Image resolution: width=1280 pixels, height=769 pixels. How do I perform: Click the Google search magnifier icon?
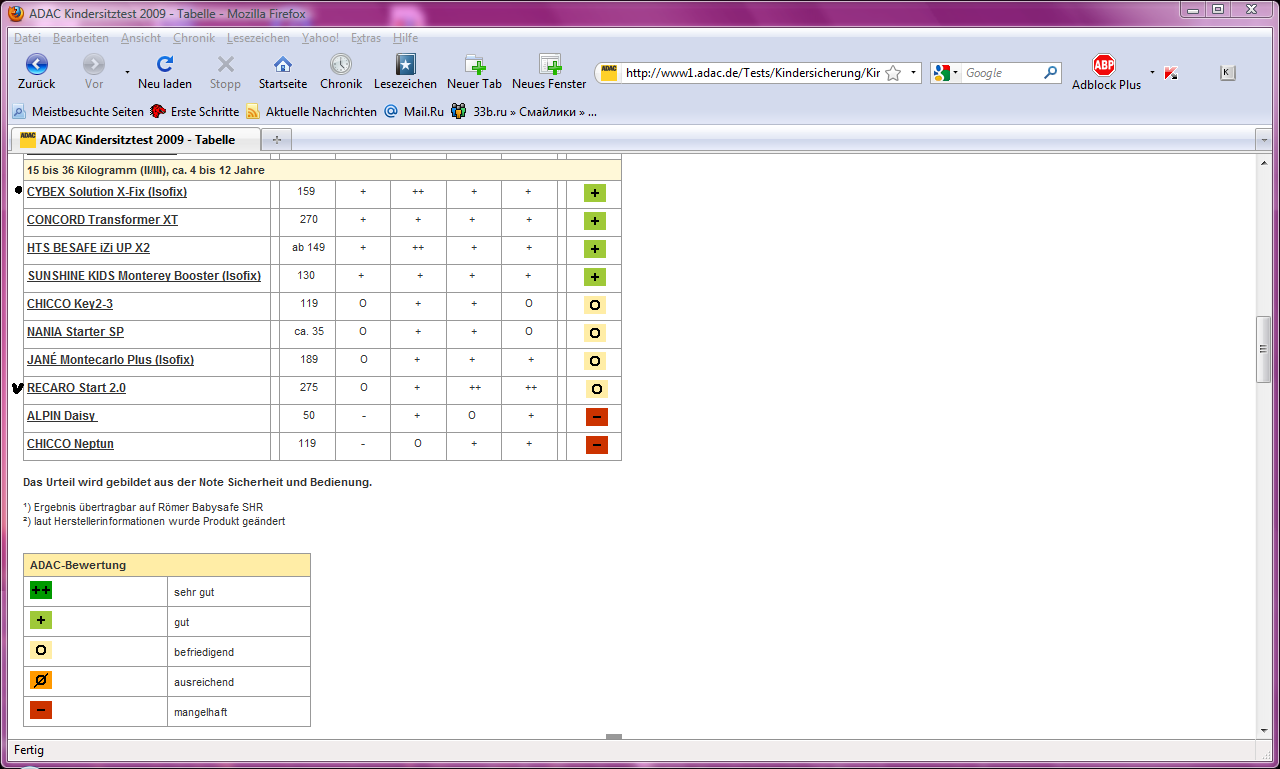coord(1050,73)
